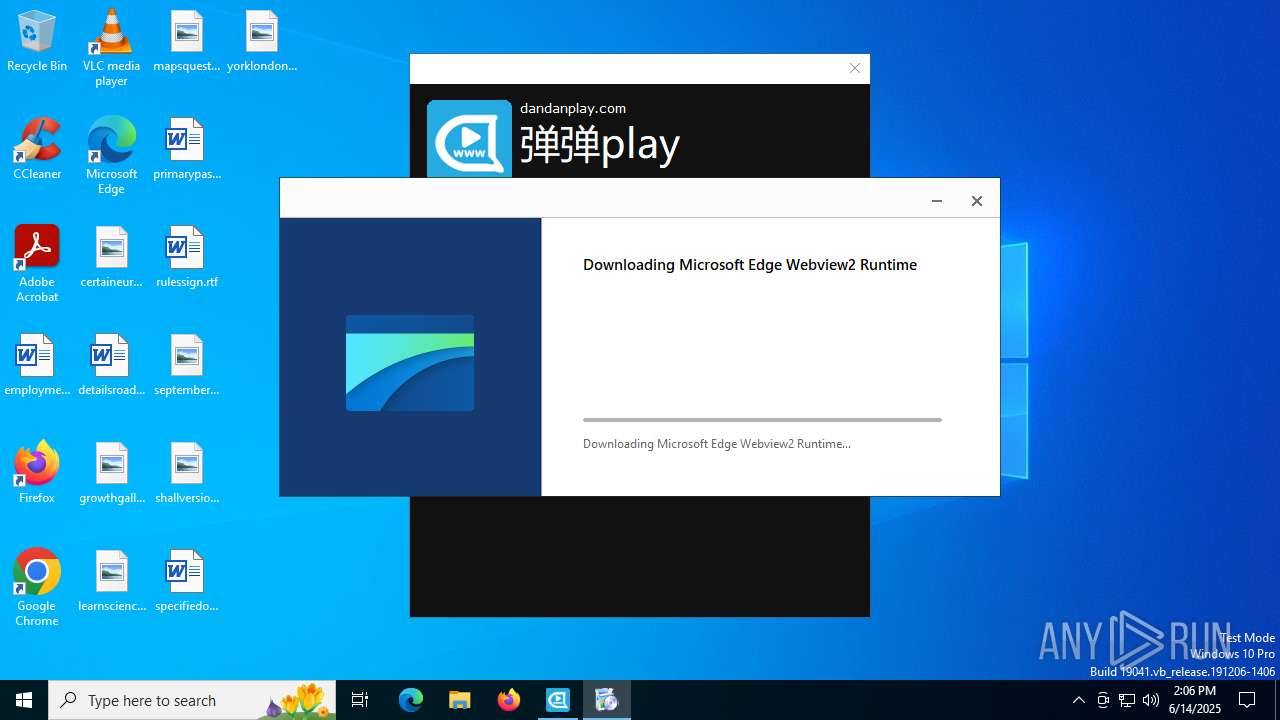Screen dimensions: 1280x720
Task: Click the dandanplay.com text
Action: pyautogui.click(x=573, y=108)
